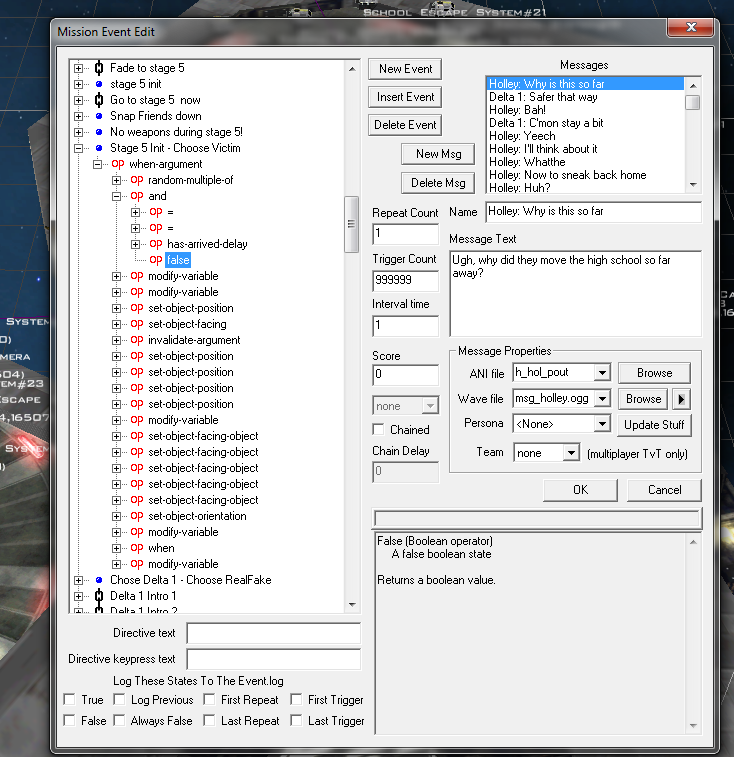Image resolution: width=734 pixels, height=757 pixels.
Task: Check the Log Previous checkbox
Action: 119,700
